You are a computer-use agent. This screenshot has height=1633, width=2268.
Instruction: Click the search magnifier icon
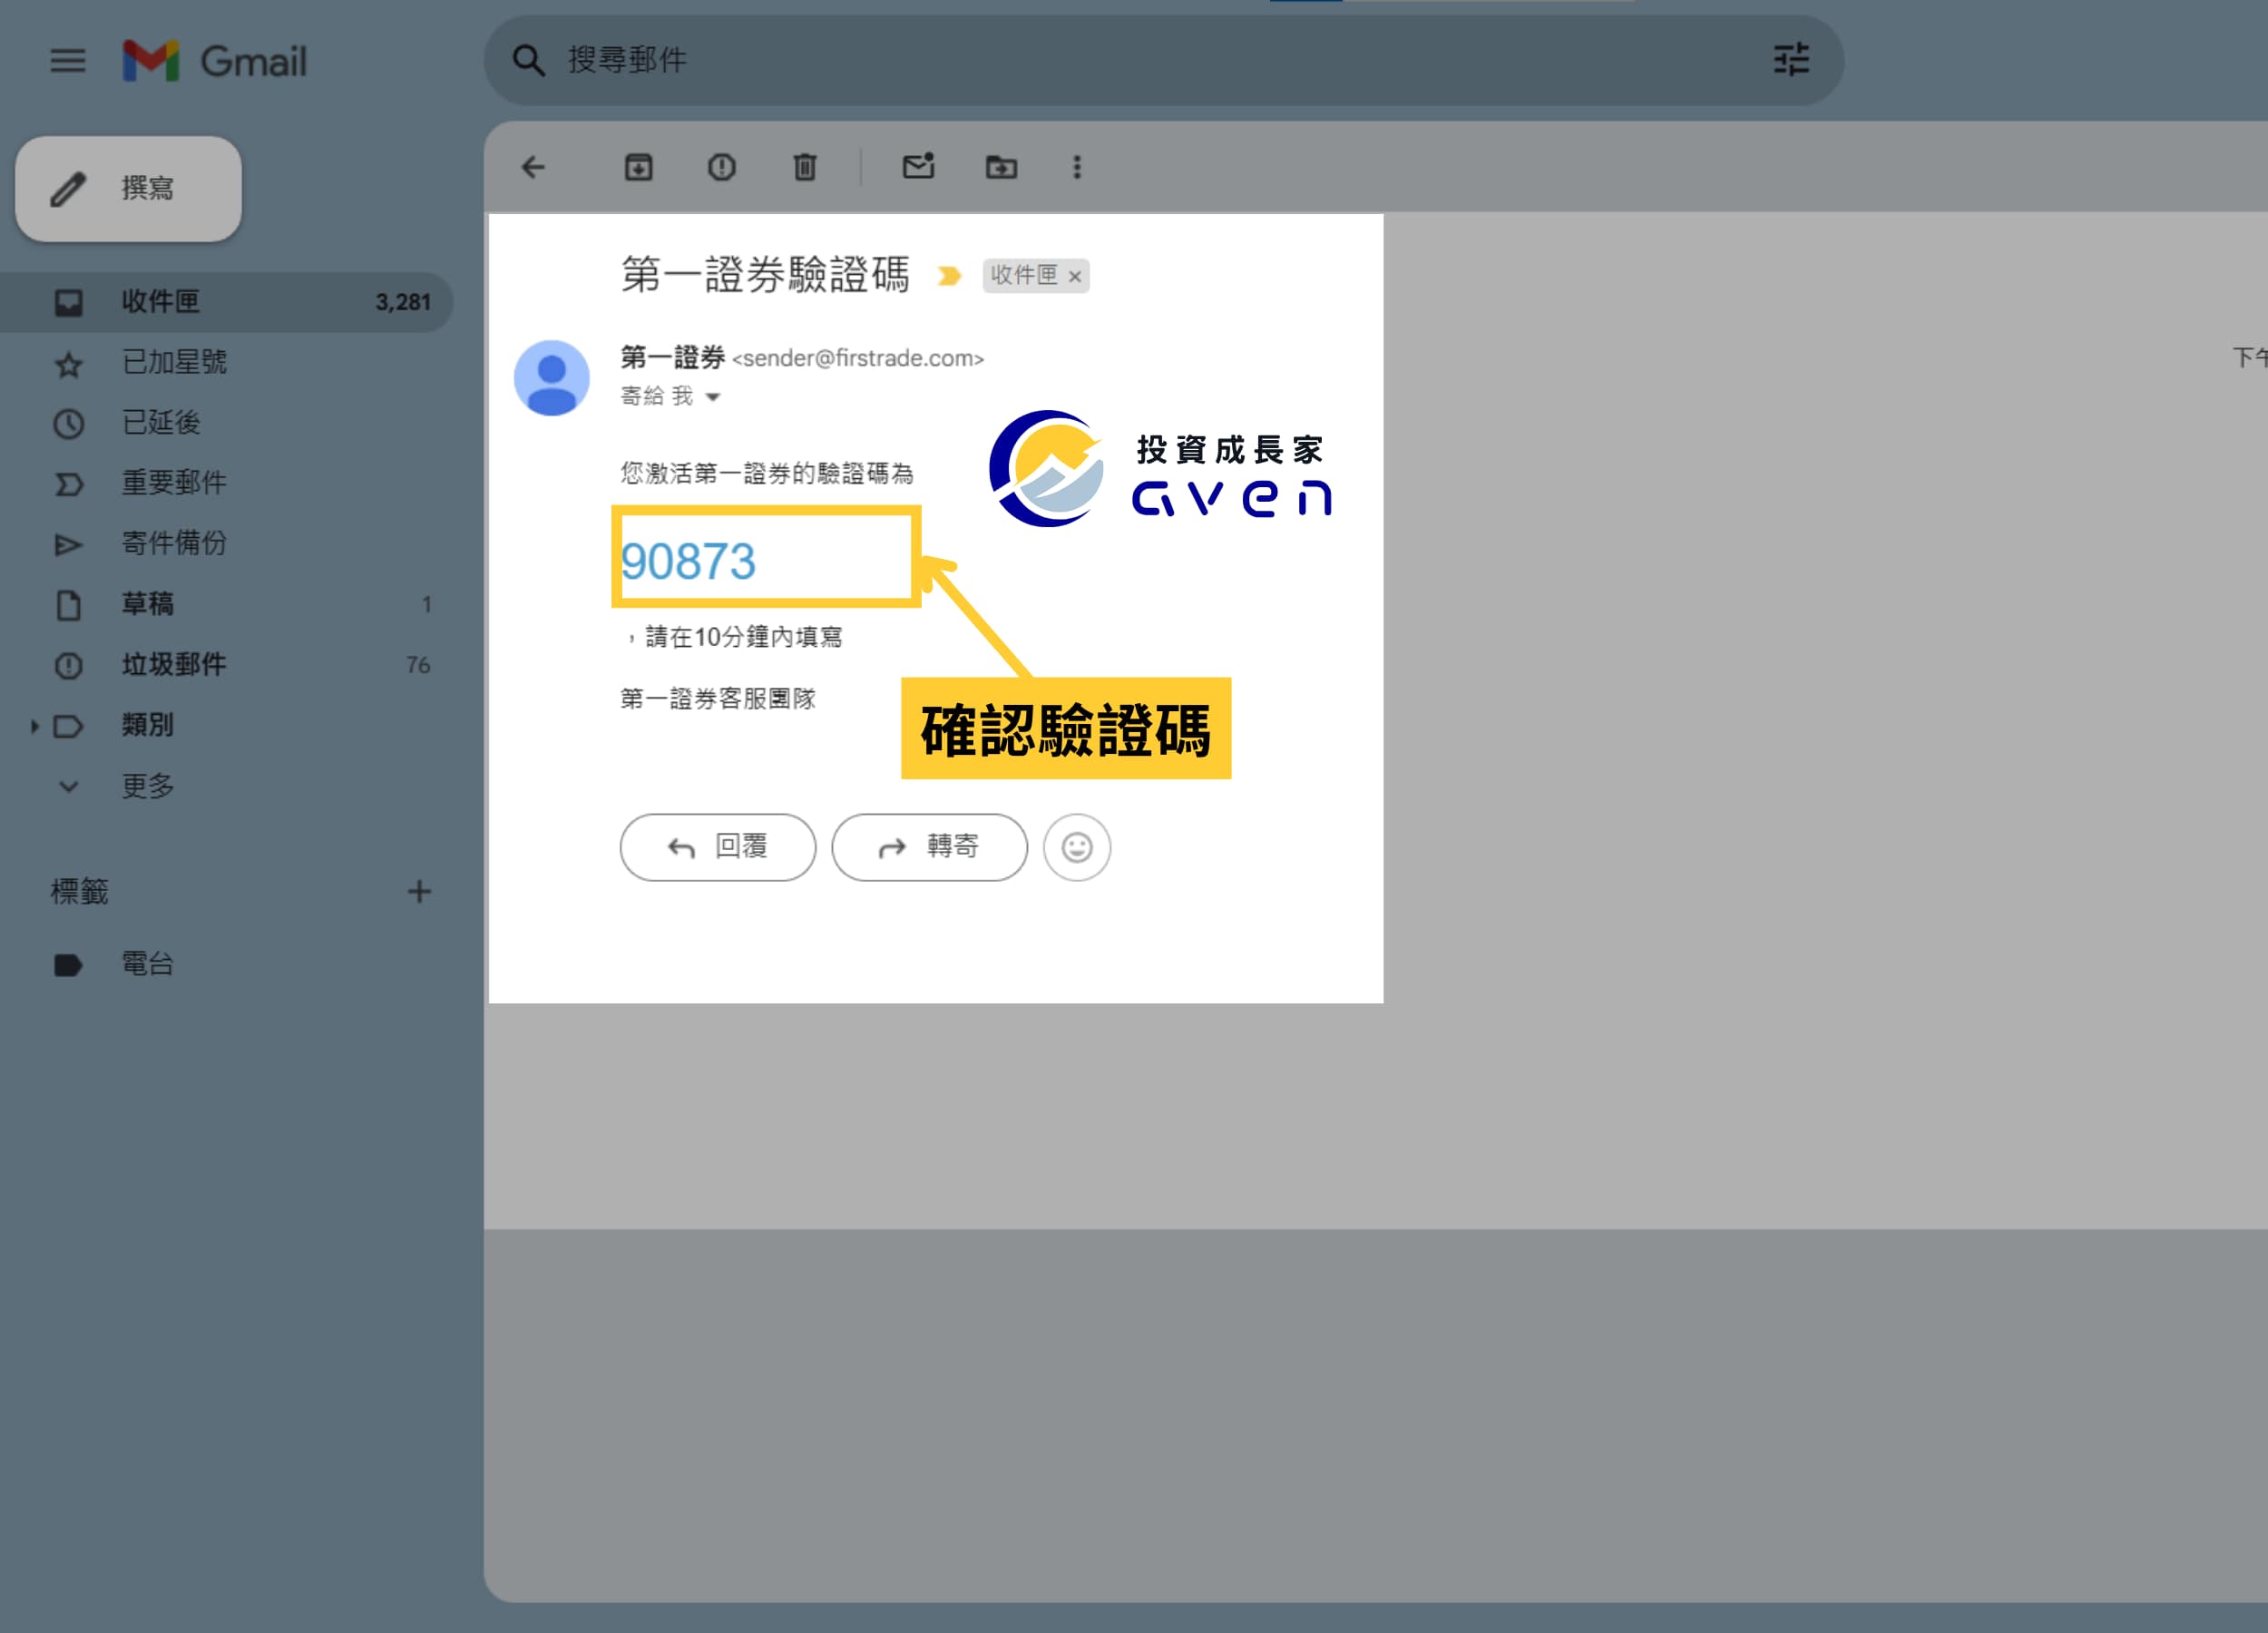pyautogui.click(x=528, y=61)
